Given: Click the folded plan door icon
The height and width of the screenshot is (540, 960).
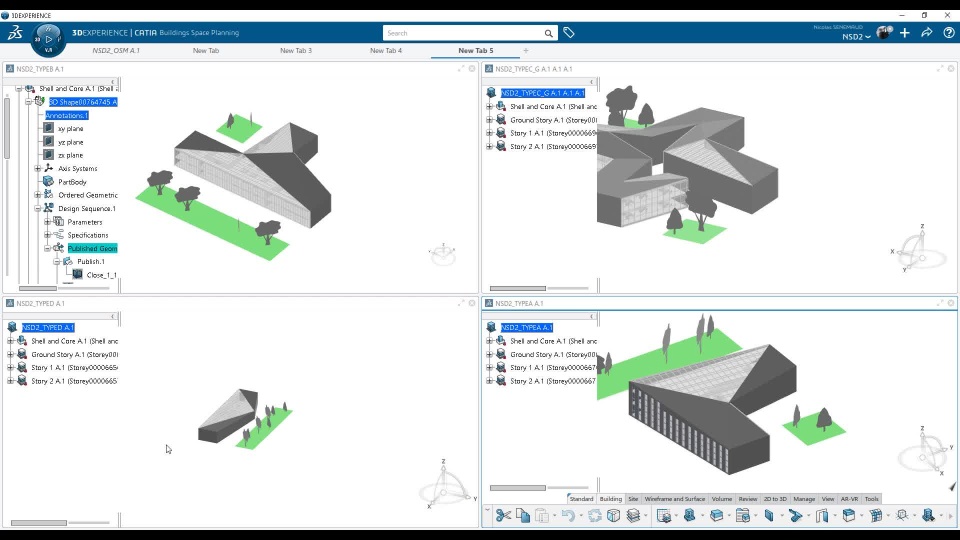Looking at the screenshot, I should click(x=822, y=516).
